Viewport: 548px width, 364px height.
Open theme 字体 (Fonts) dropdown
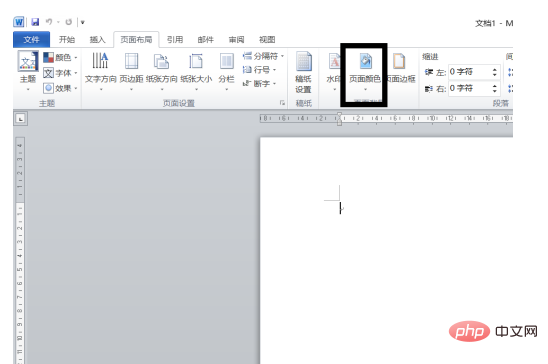tap(60, 73)
